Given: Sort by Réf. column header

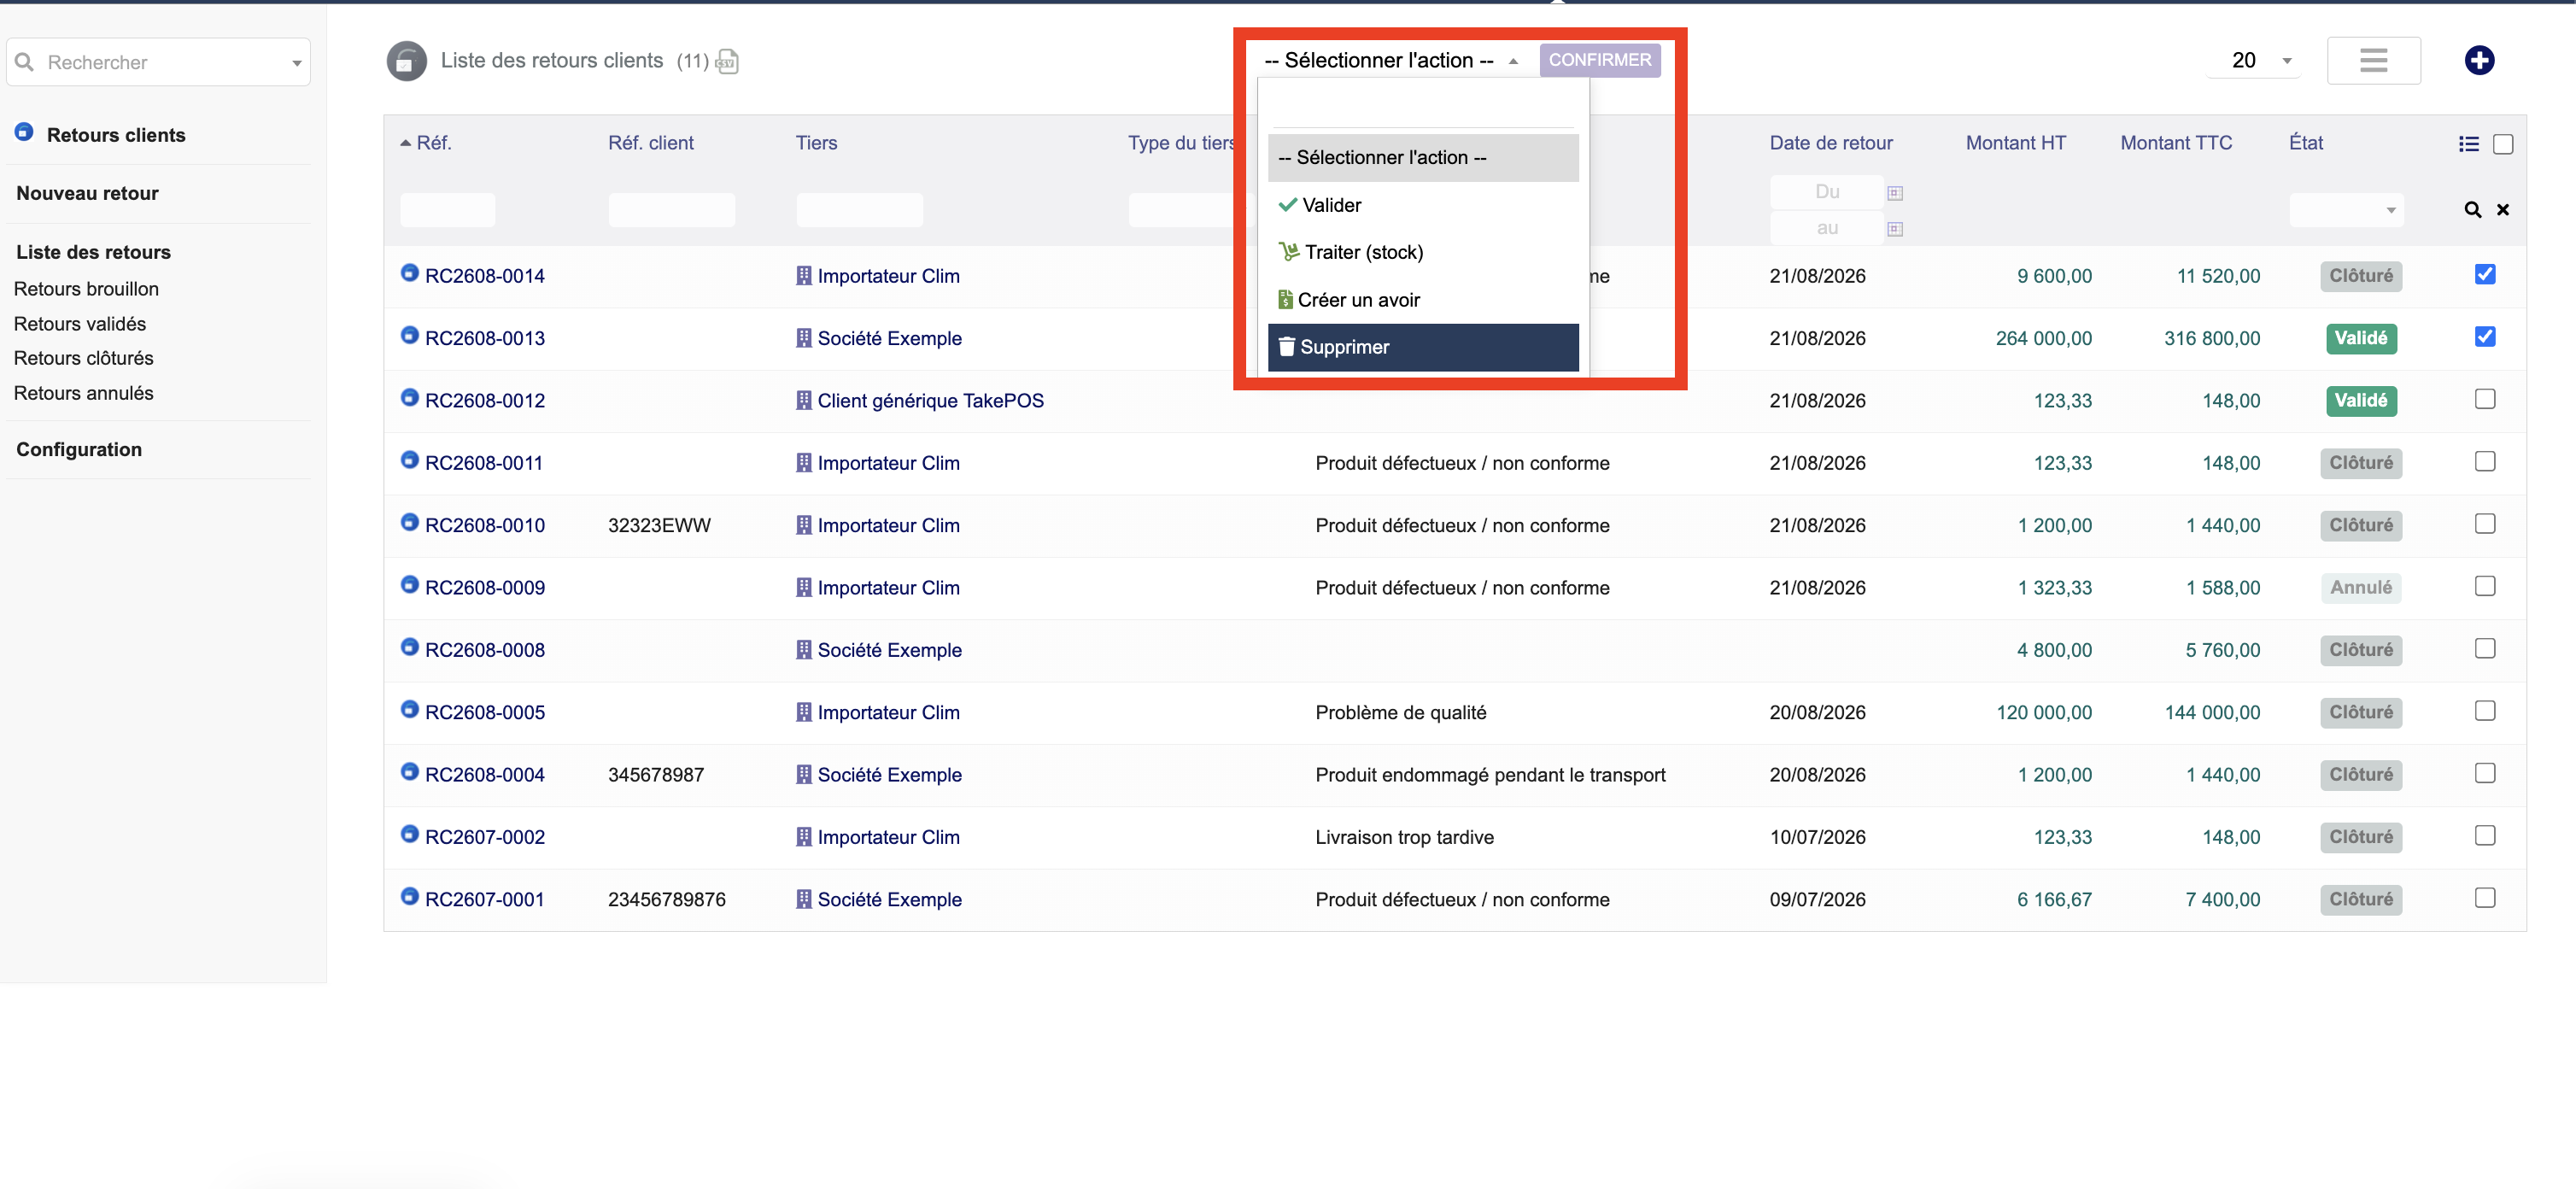Looking at the screenshot, I should 434,143.
